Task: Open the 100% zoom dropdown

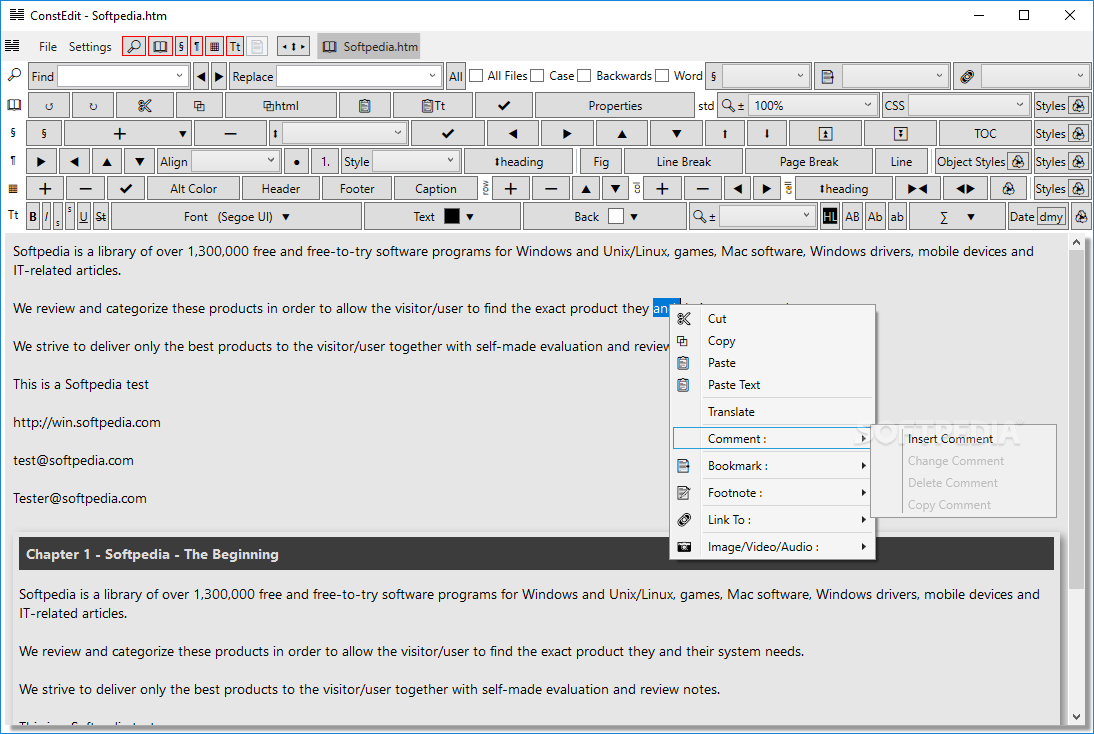Action: point(867,105)
